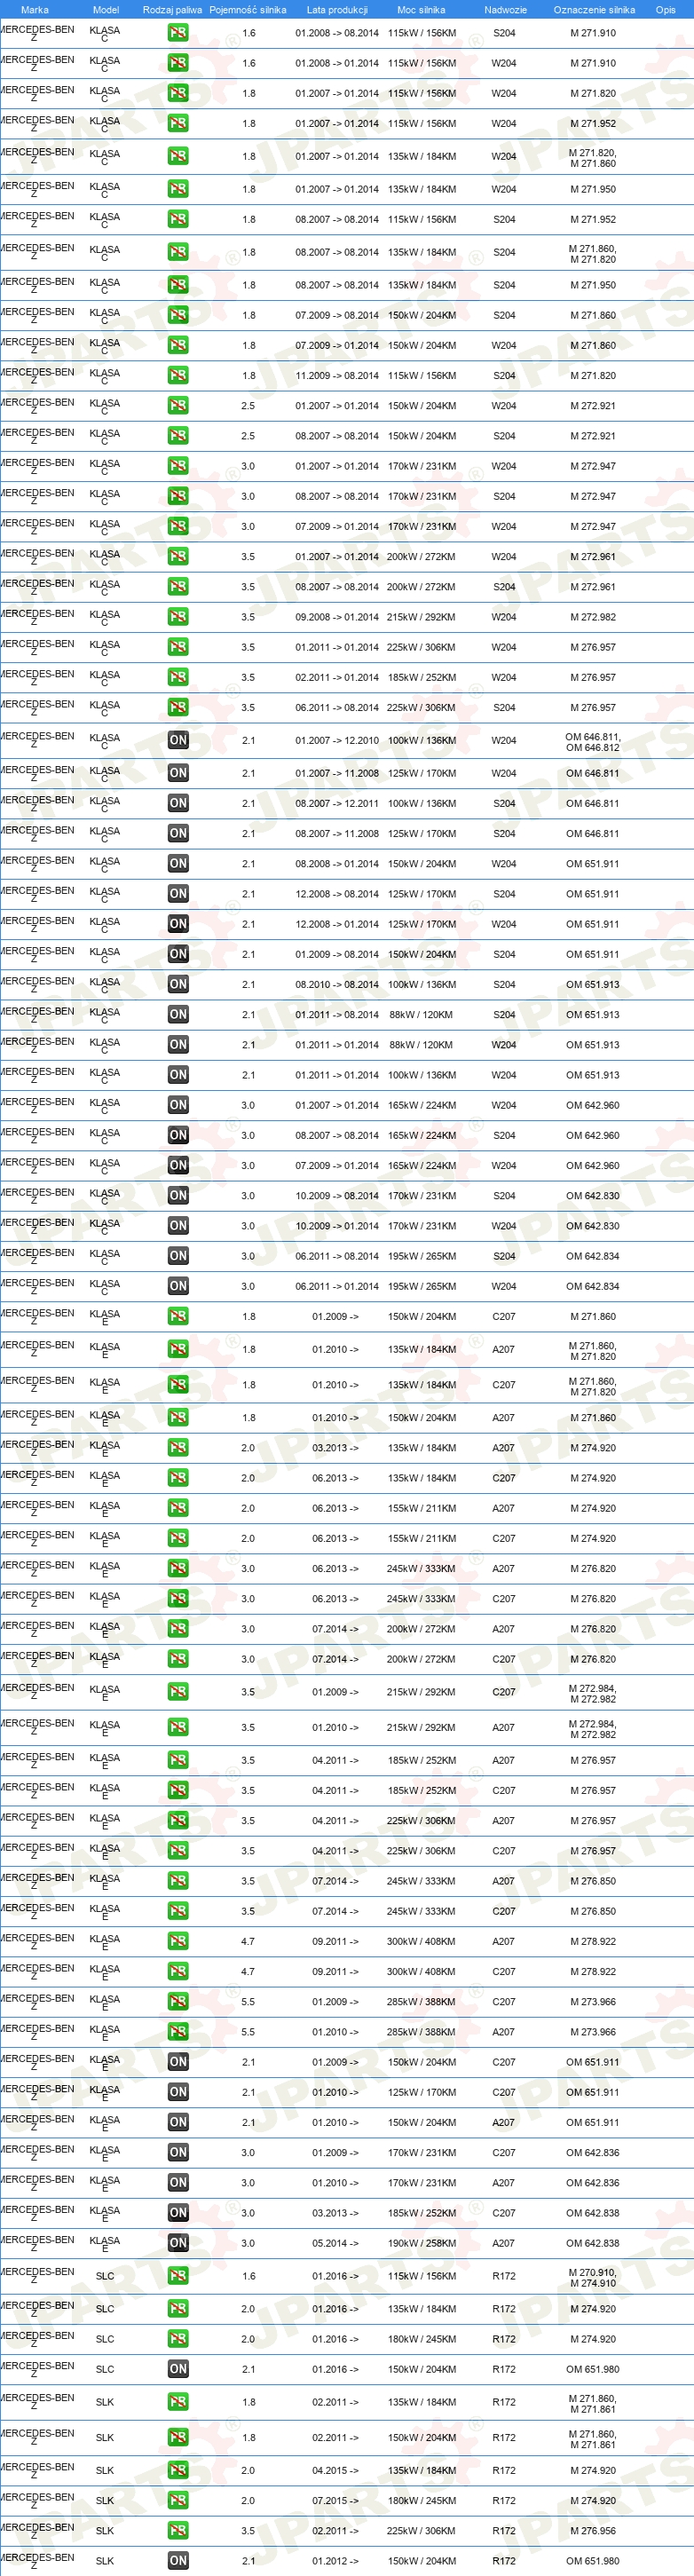Click ON icon in S204 OM 642.834 row

pos(178,1256)
